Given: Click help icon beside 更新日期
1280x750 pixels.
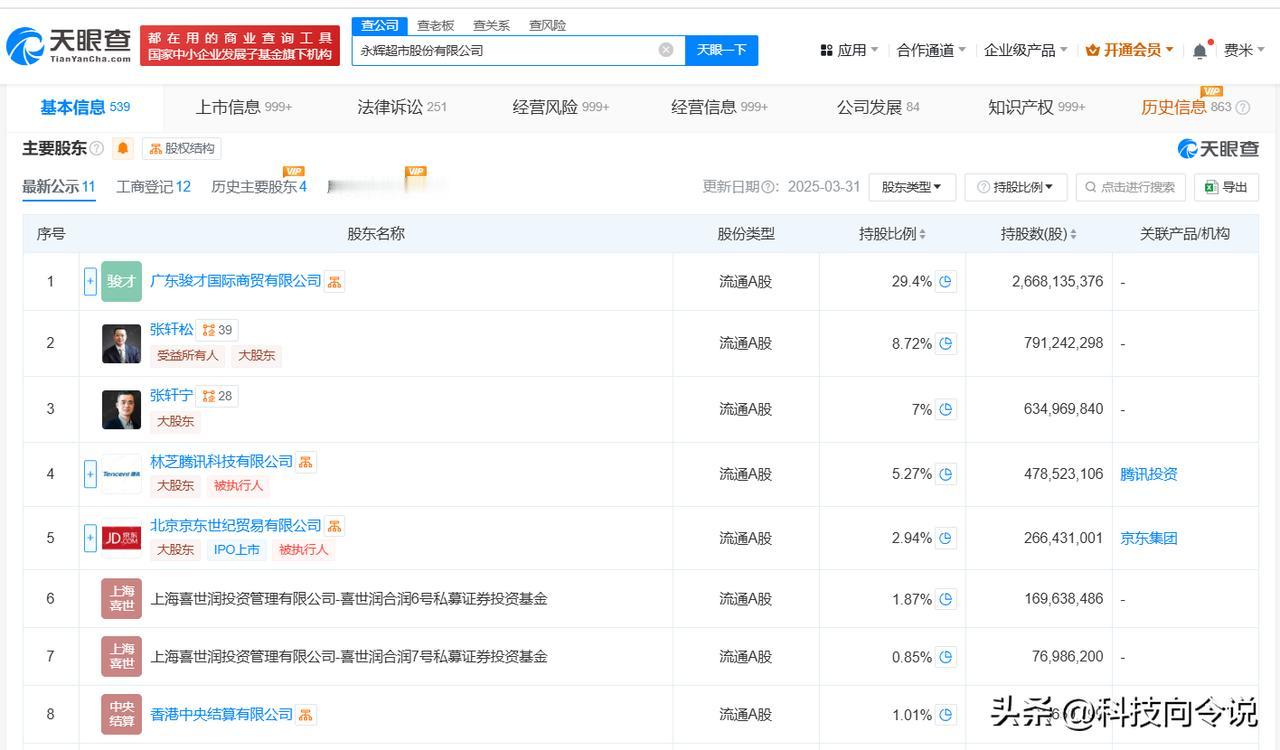Looking at the screenshot, I should point(769,187).
